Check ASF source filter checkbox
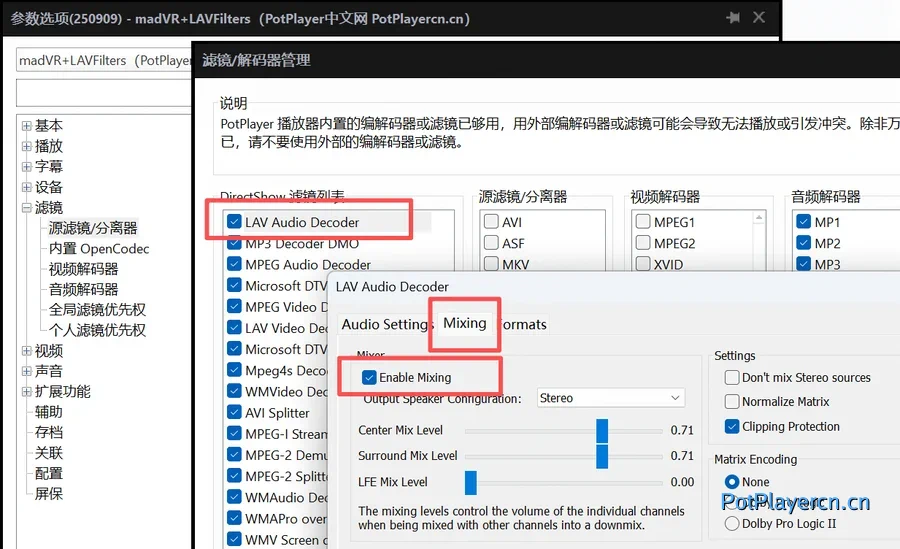 pos(491,243)
